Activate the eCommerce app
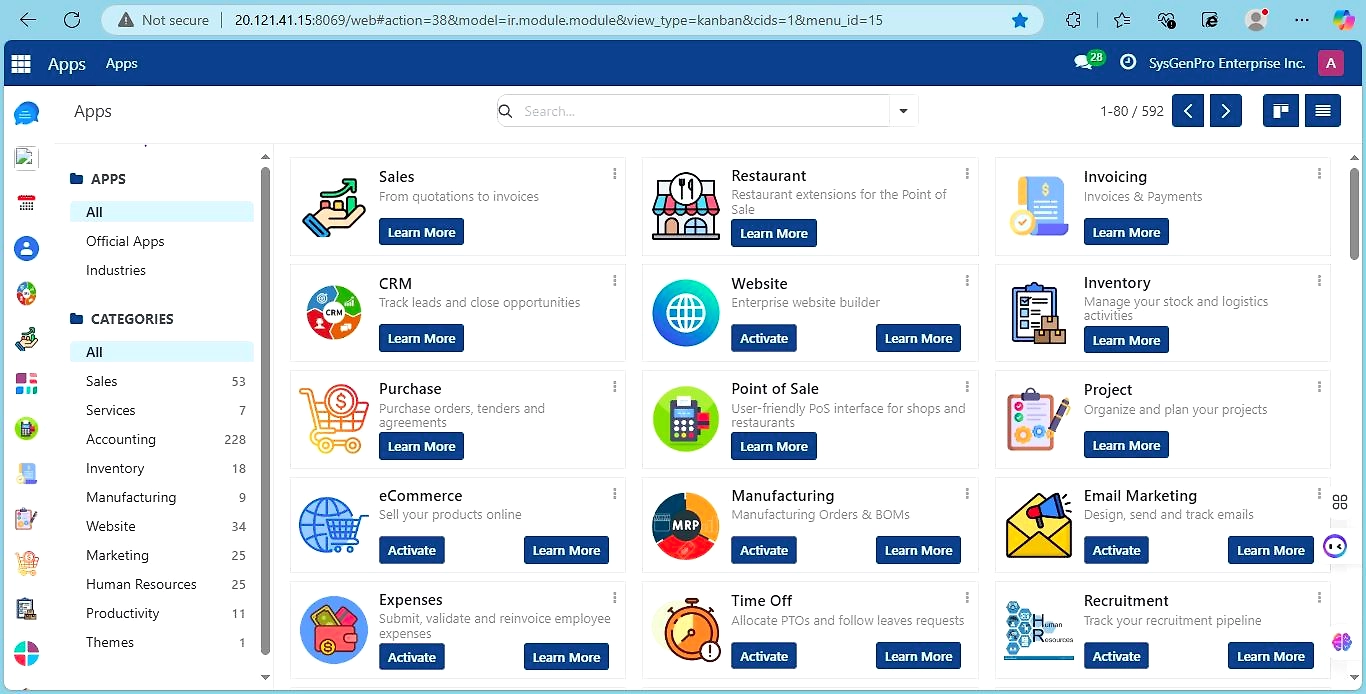 tap(412, 550)
